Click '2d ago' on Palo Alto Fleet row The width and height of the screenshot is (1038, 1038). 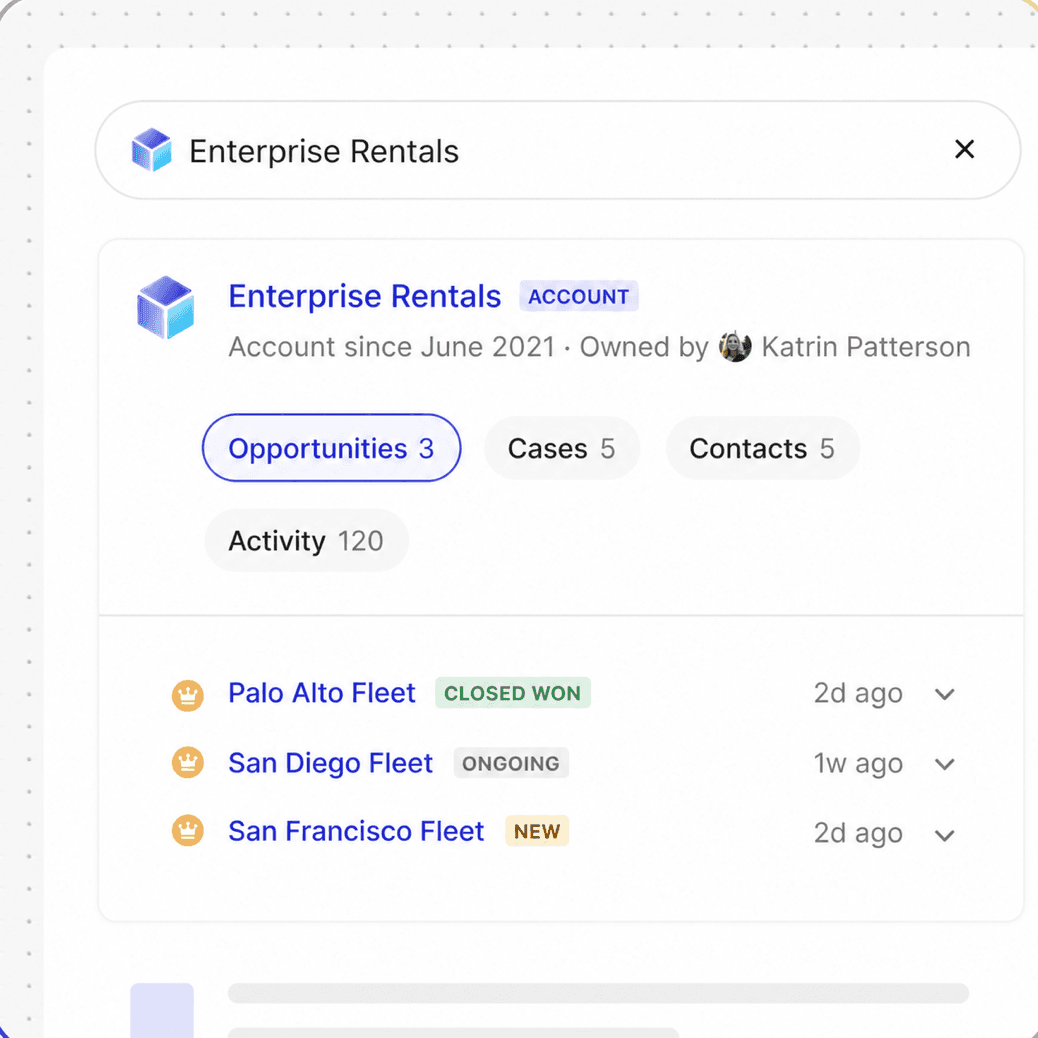[858, 694]
